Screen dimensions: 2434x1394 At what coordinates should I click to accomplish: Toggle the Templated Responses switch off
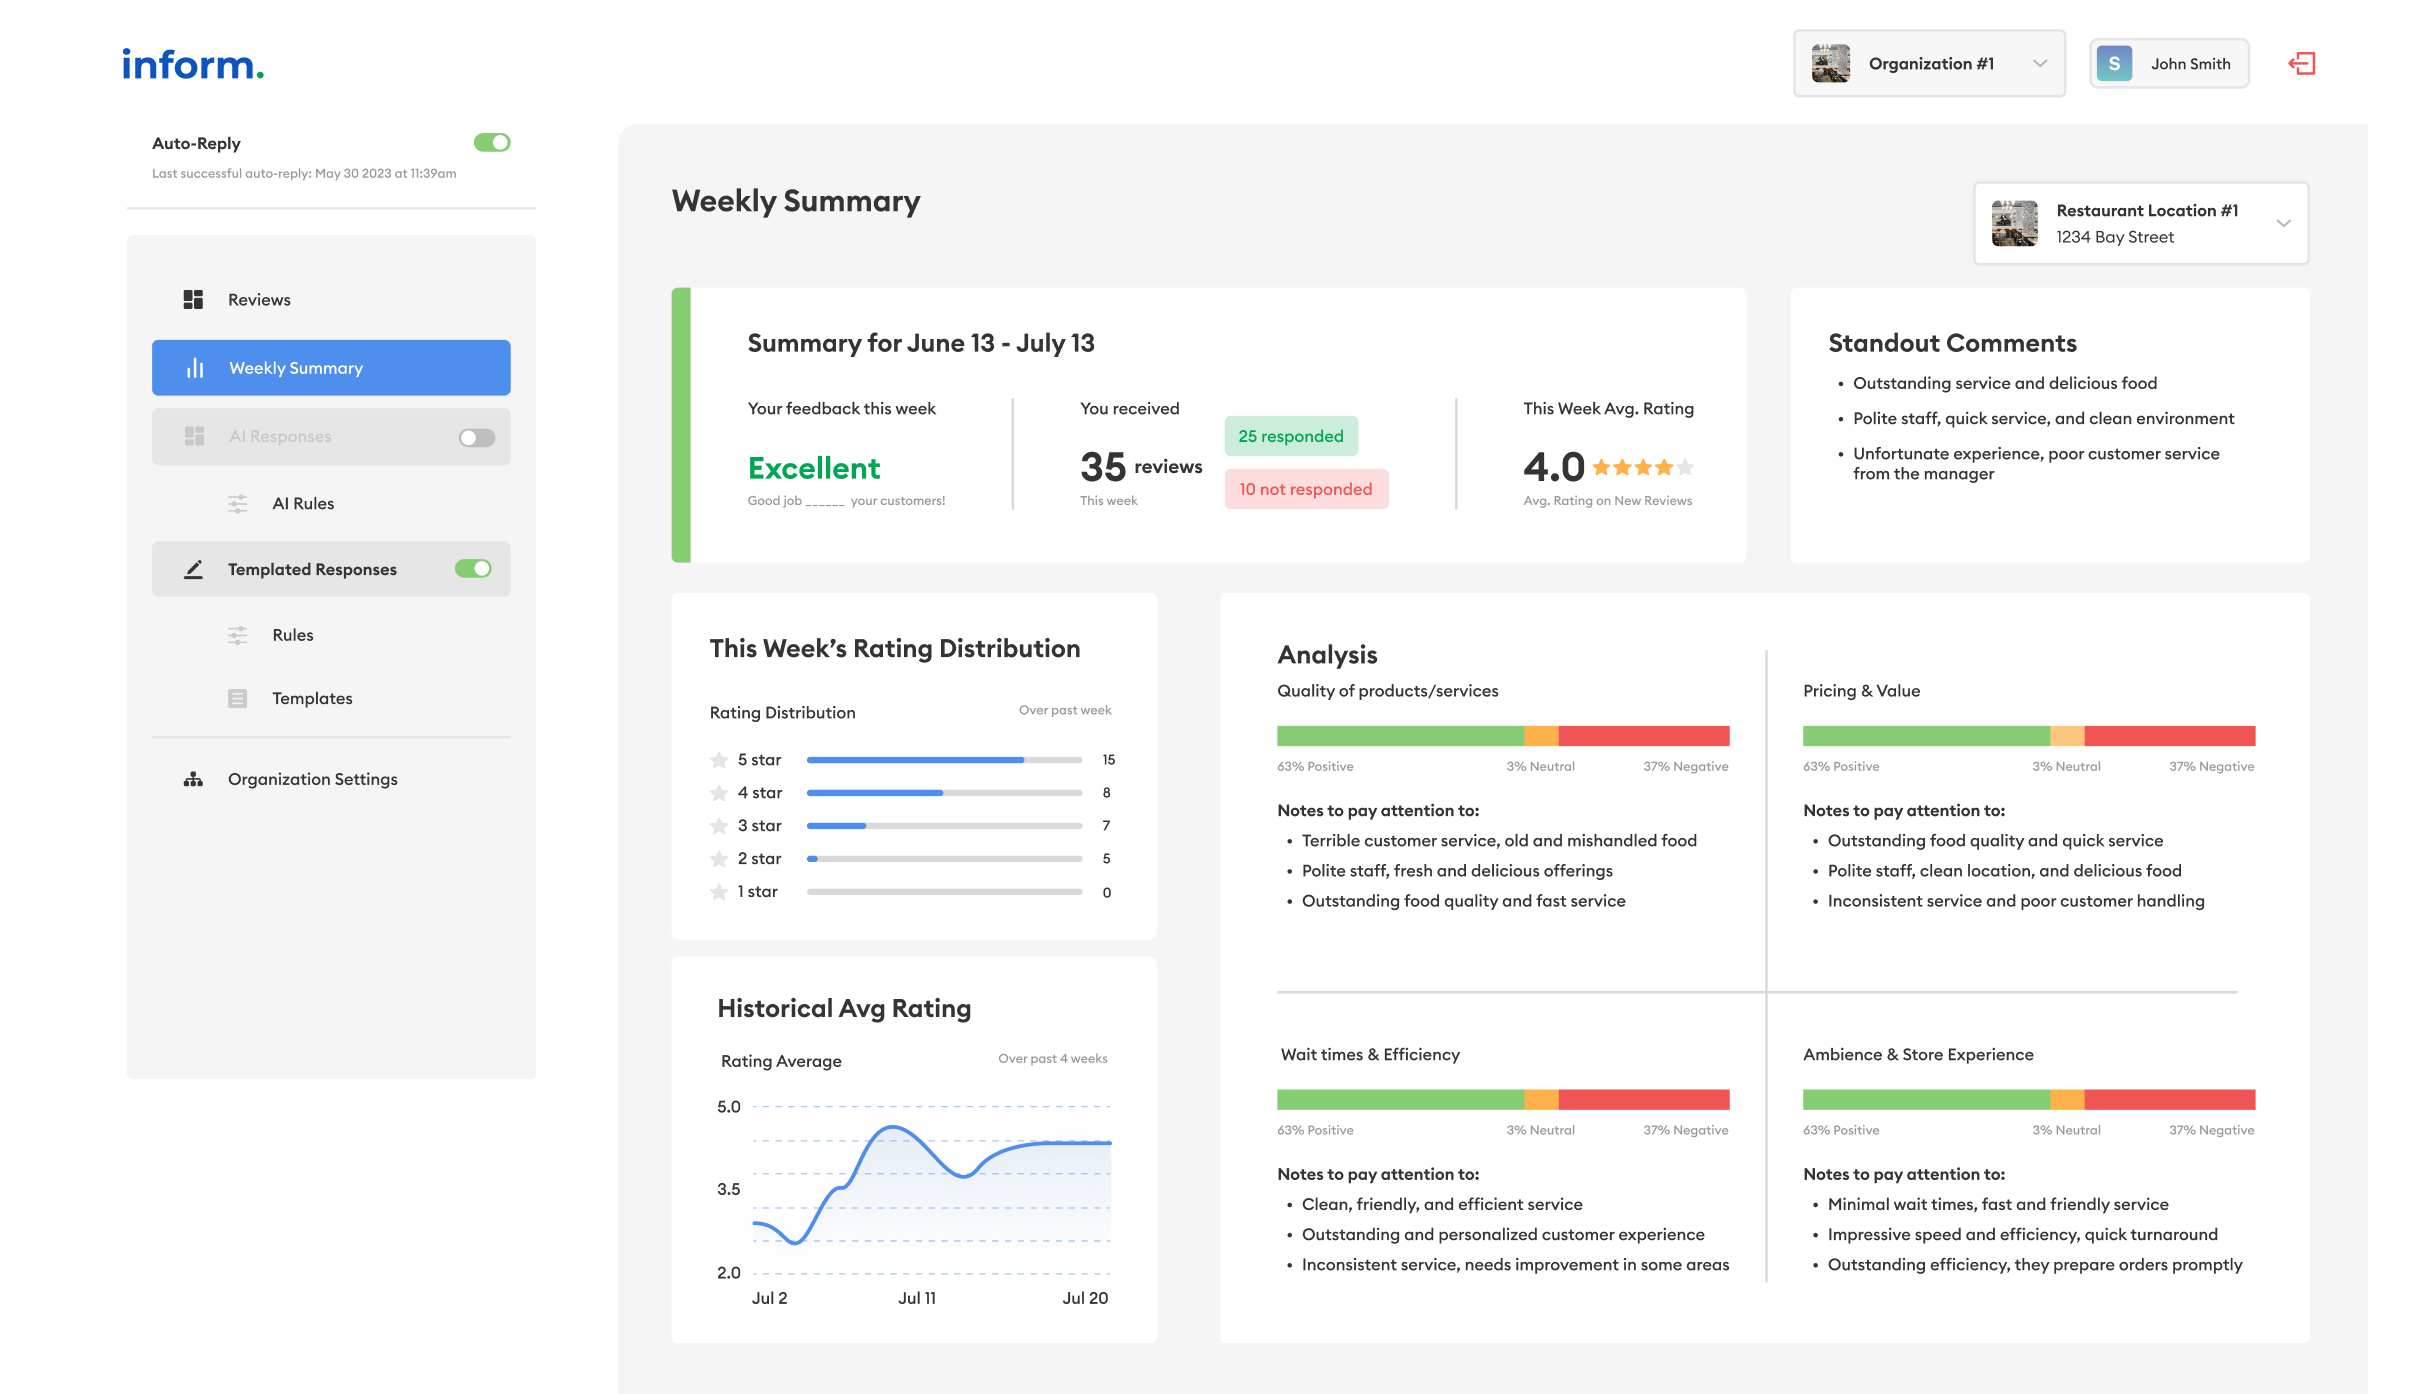pos(473,568)
